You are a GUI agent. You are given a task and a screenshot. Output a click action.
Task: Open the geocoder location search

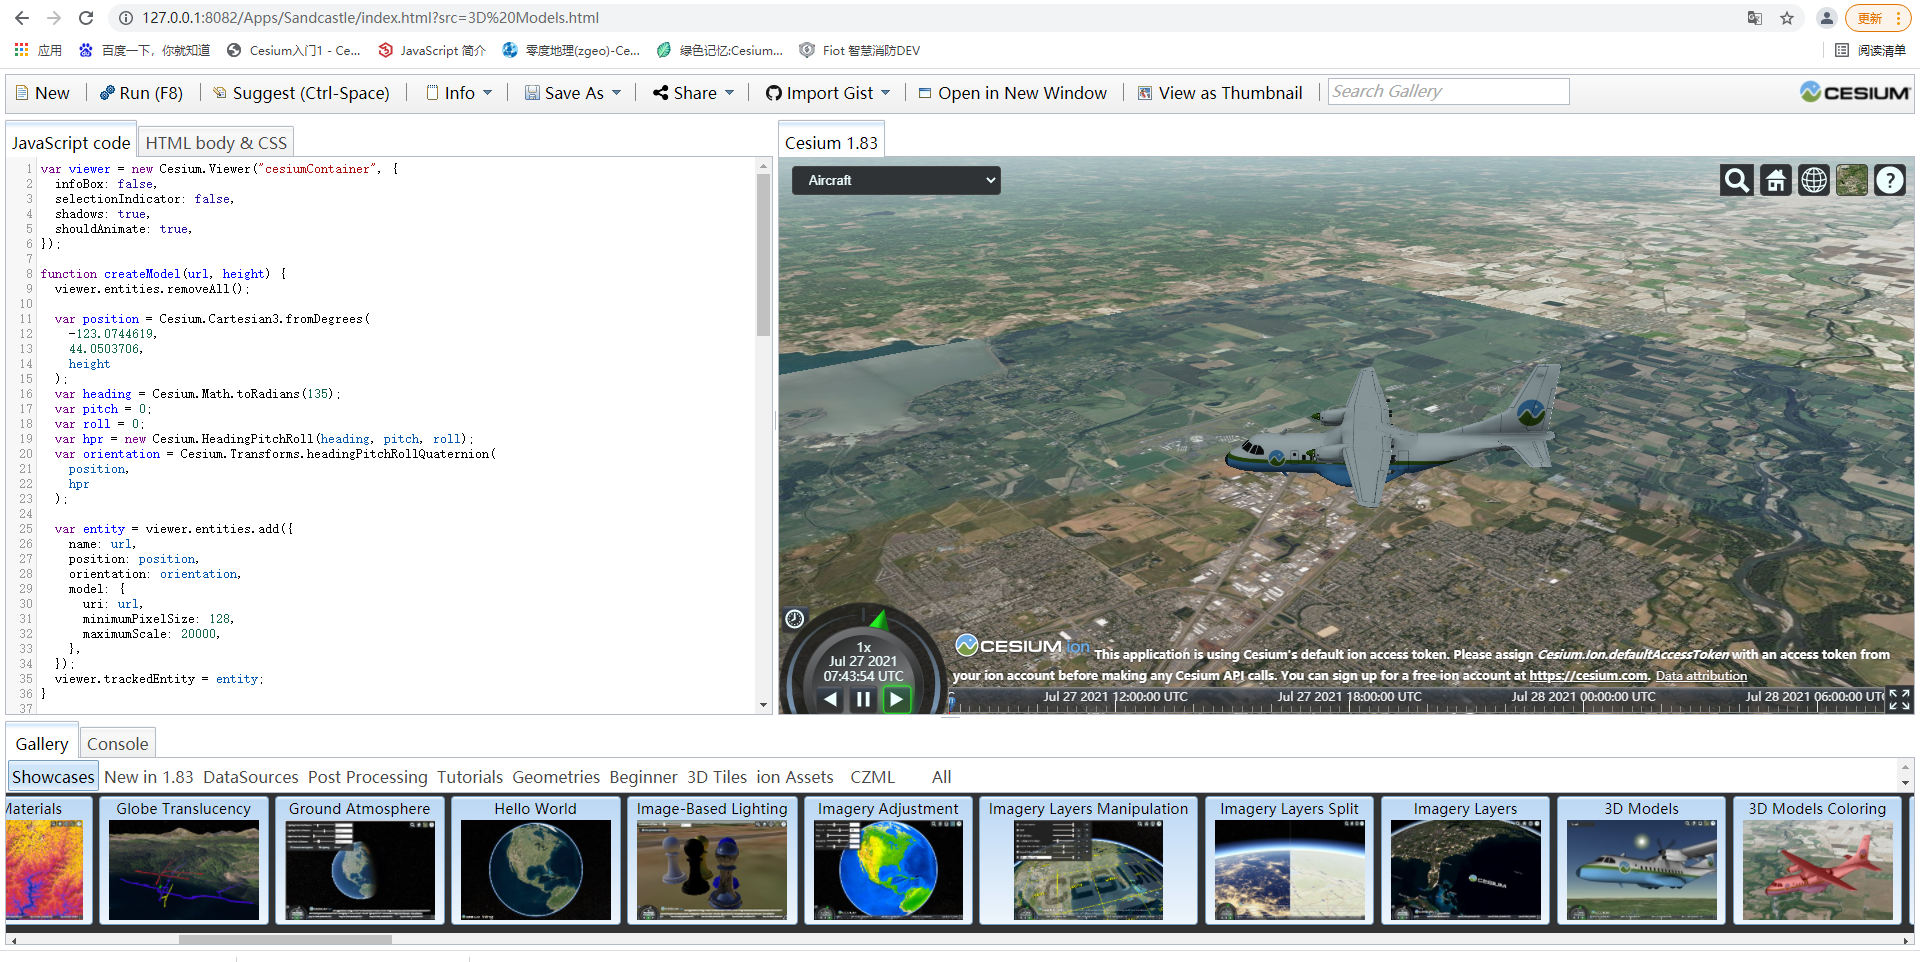pos(1737,180)
